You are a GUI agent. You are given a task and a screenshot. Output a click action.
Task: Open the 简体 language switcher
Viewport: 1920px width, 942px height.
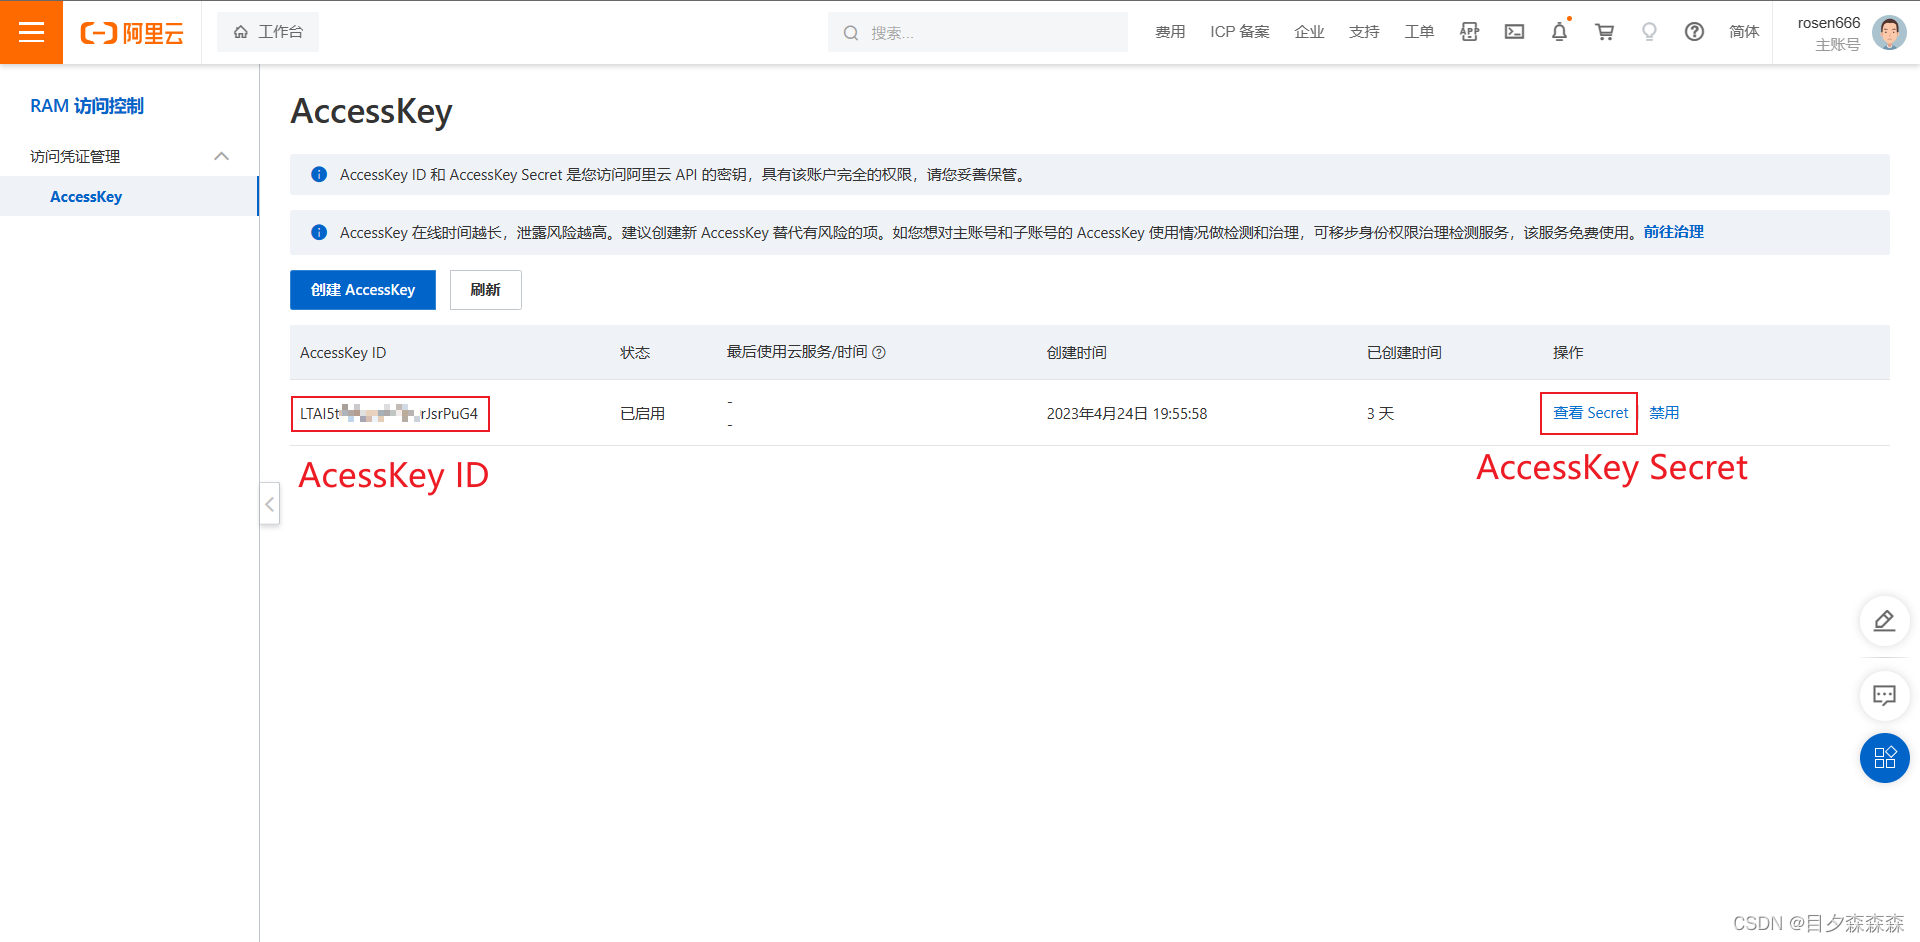[1744, 32]
